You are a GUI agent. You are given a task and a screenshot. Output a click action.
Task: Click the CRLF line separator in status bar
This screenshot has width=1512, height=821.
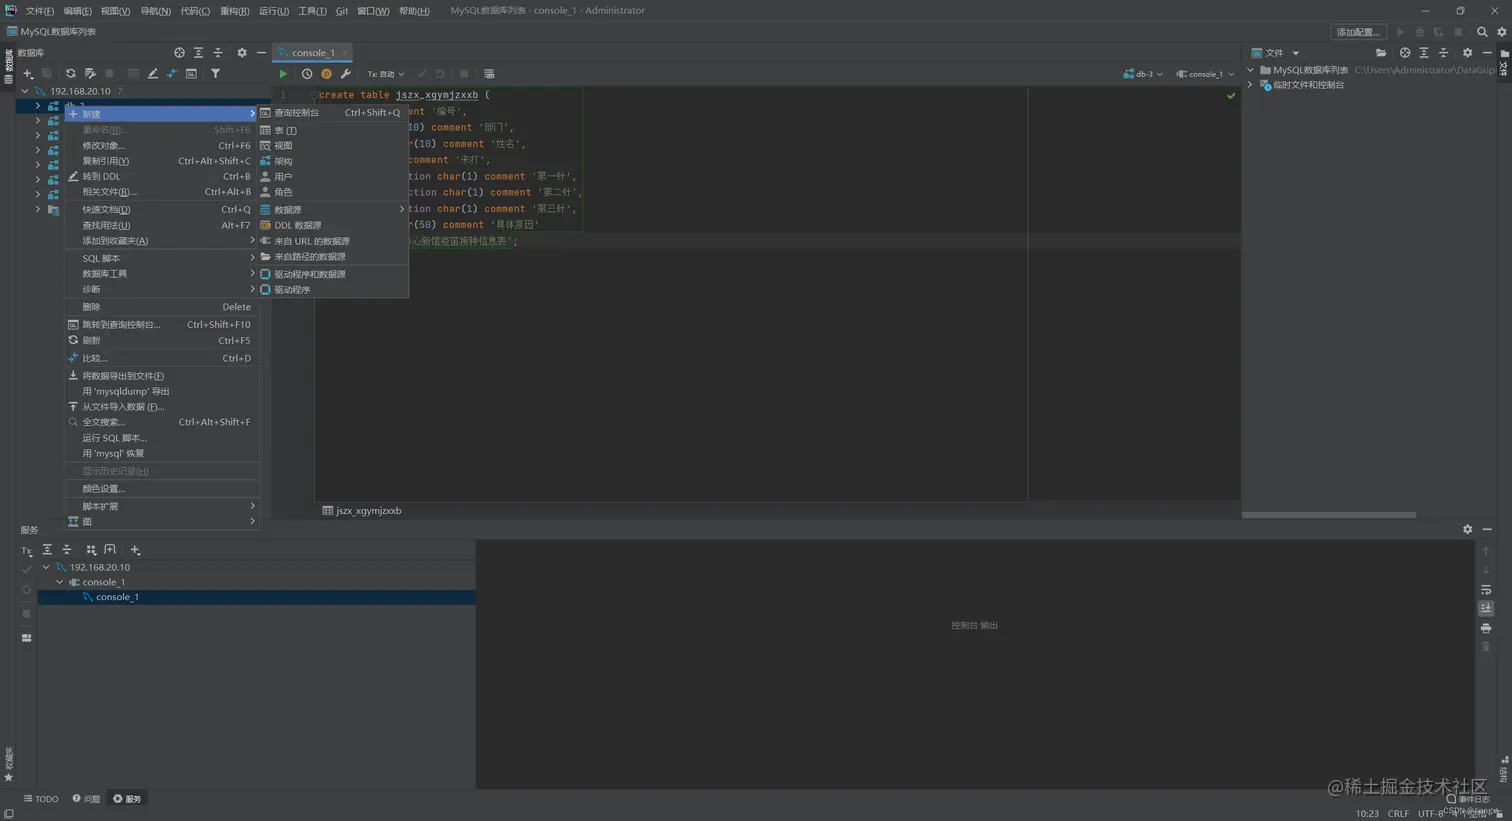tap(1398, 814)
